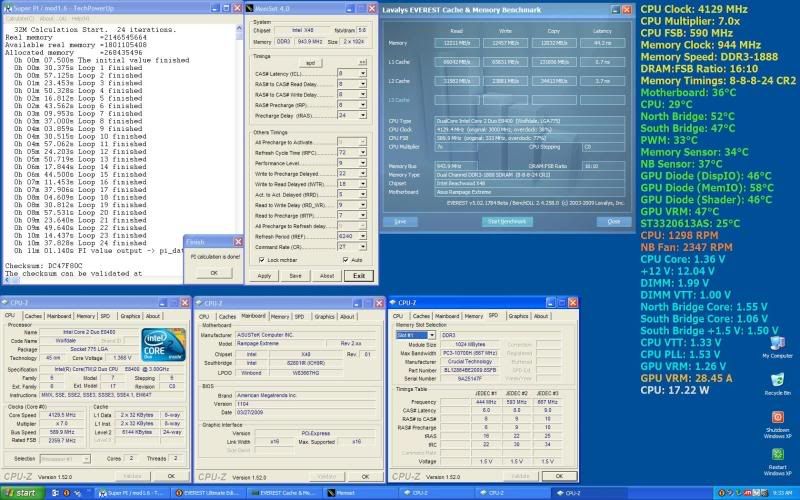Image resolution: width=800 pixels, height=500 pixels.
Task: Open the Slot #1 dropdown in CPU-Z SPD
Action: pyautogui.click(x=432, y=335)
